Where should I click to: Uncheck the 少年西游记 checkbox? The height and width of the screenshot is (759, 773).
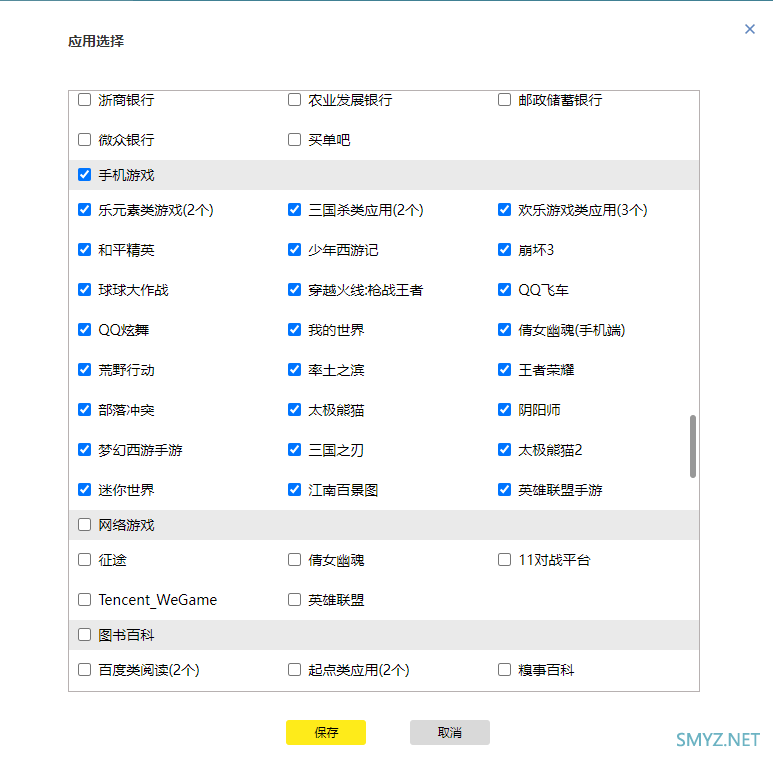pos(294,250)
